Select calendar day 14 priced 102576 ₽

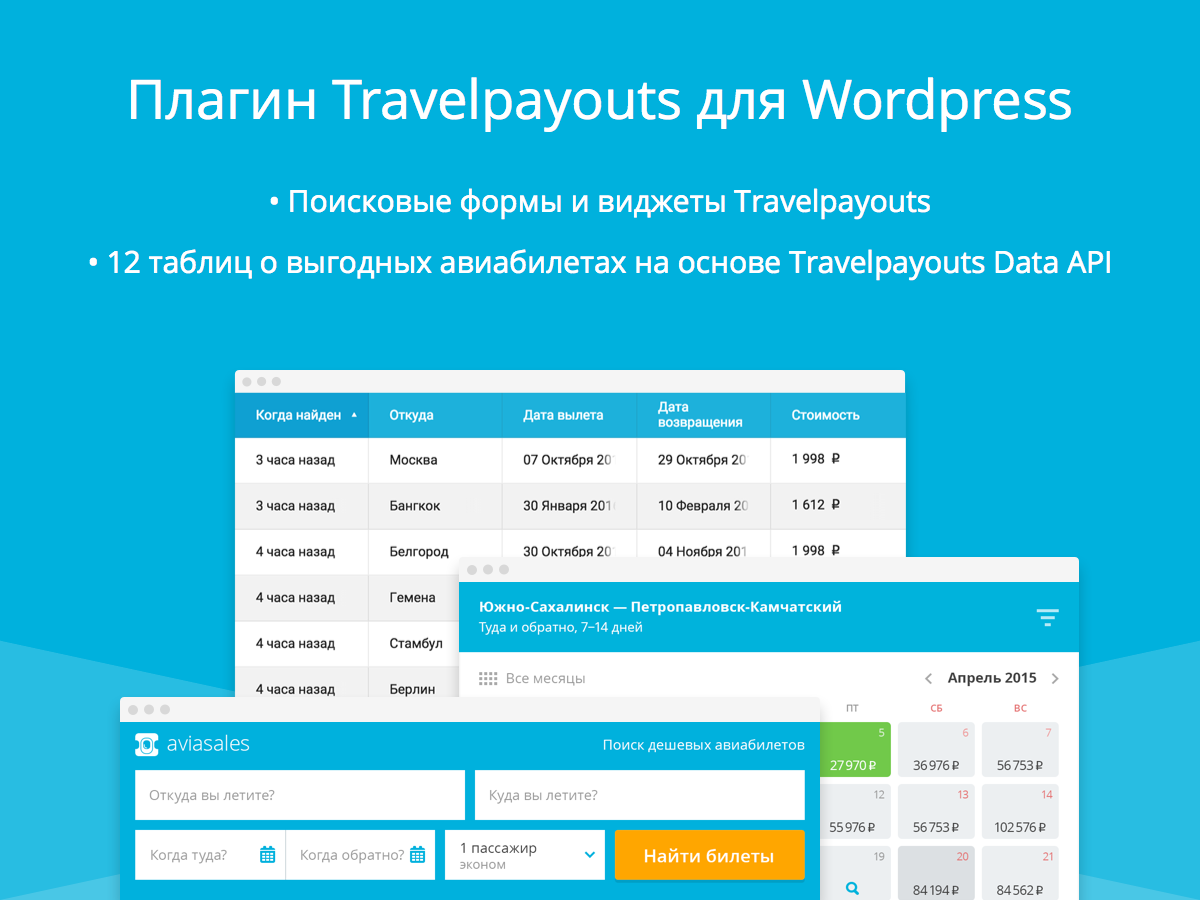click(1020, 812)
